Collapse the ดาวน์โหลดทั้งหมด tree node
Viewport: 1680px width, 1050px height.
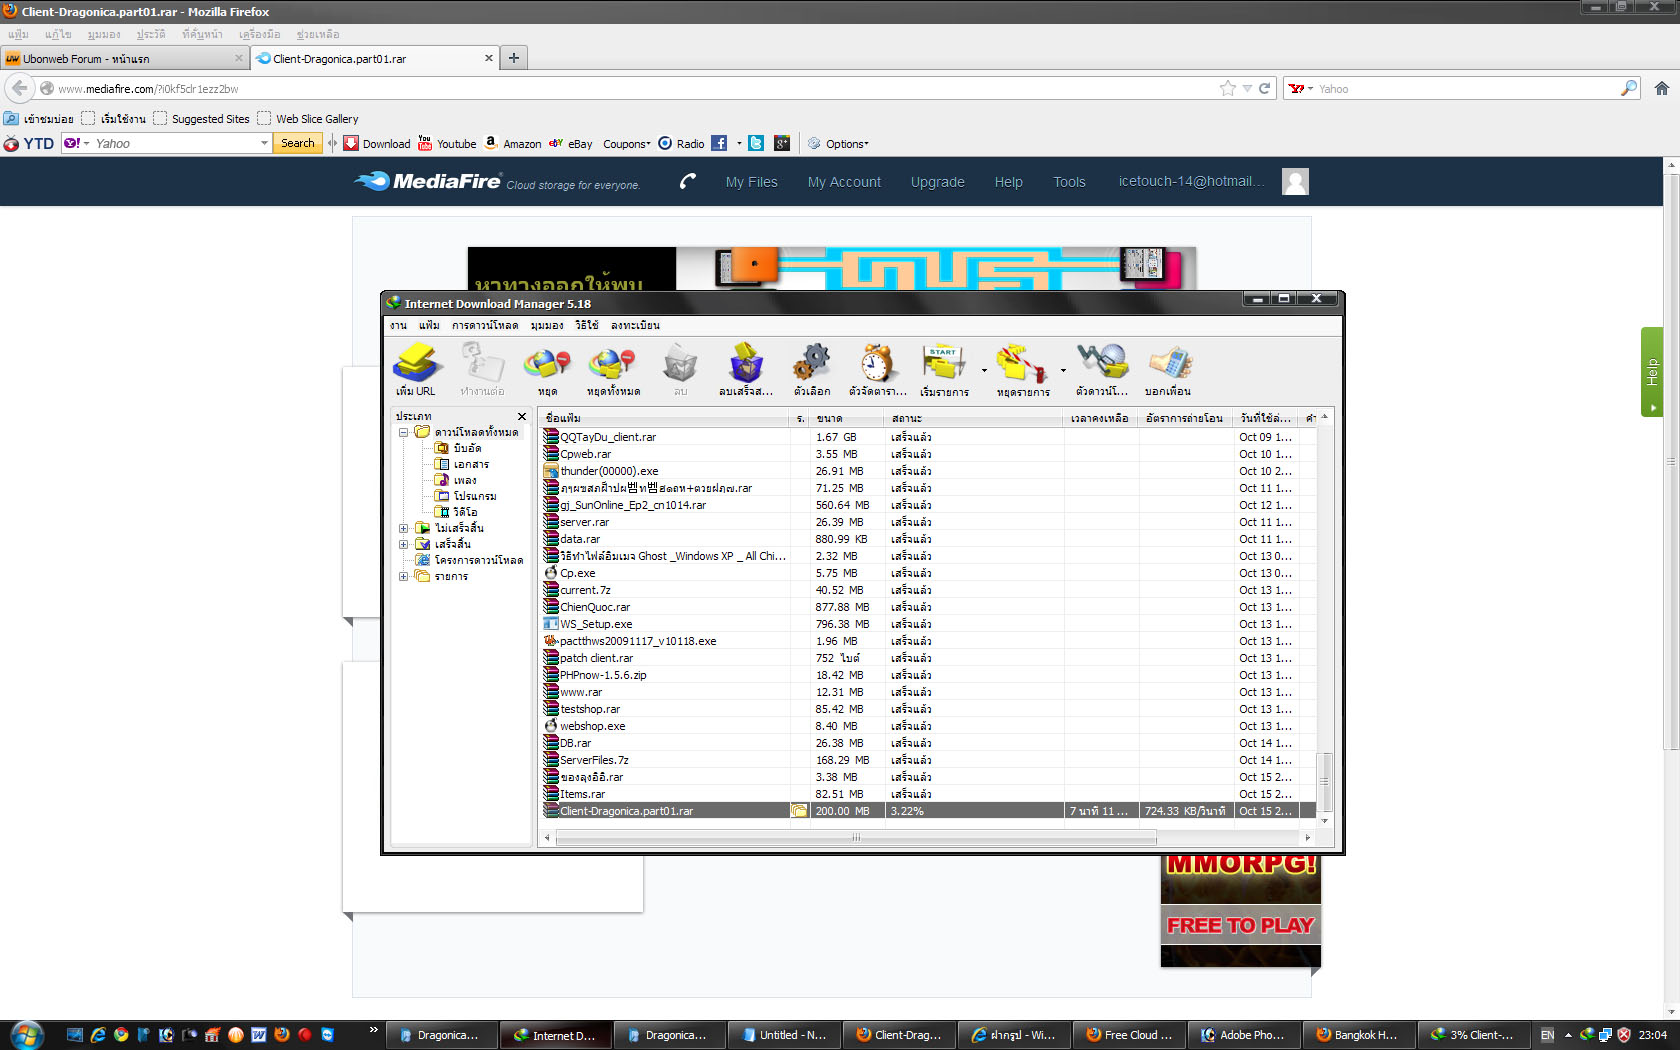tap(403, 433)
